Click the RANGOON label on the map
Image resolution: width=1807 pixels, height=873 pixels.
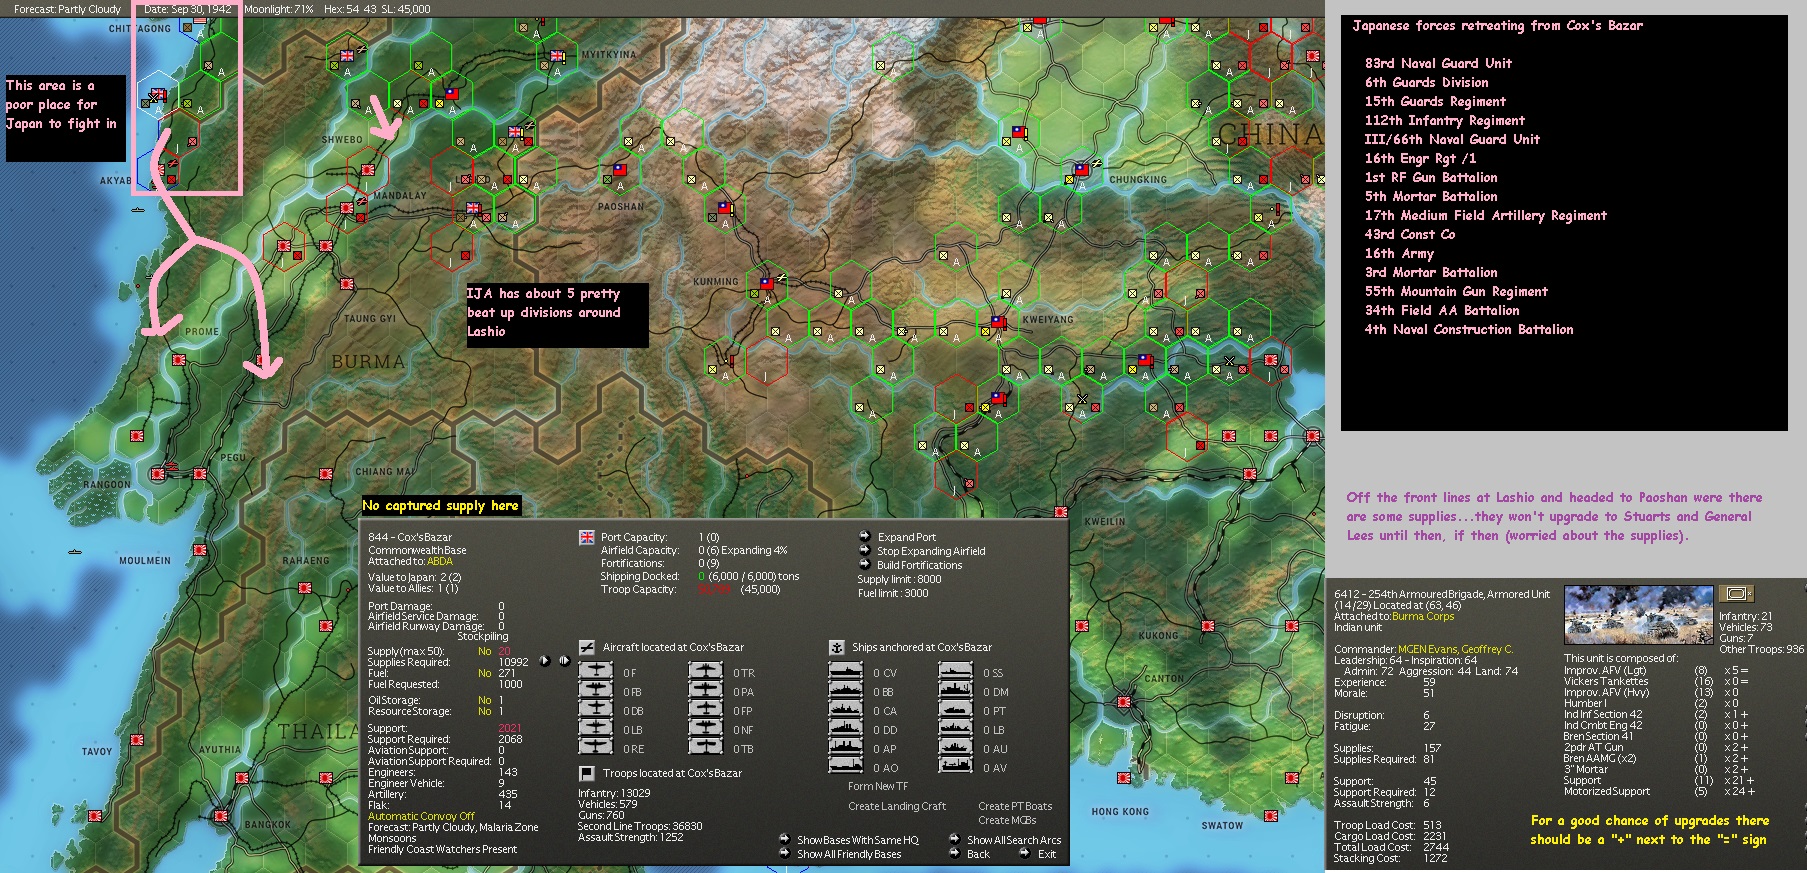point(107,485)
